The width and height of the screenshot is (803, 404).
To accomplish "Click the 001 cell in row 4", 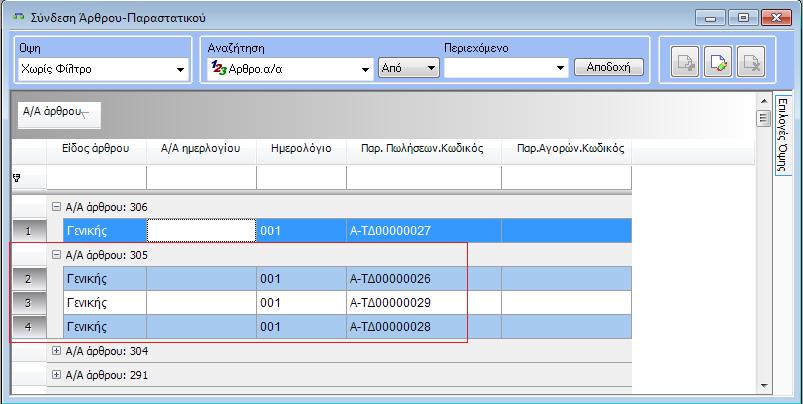I will coord(301,327).
